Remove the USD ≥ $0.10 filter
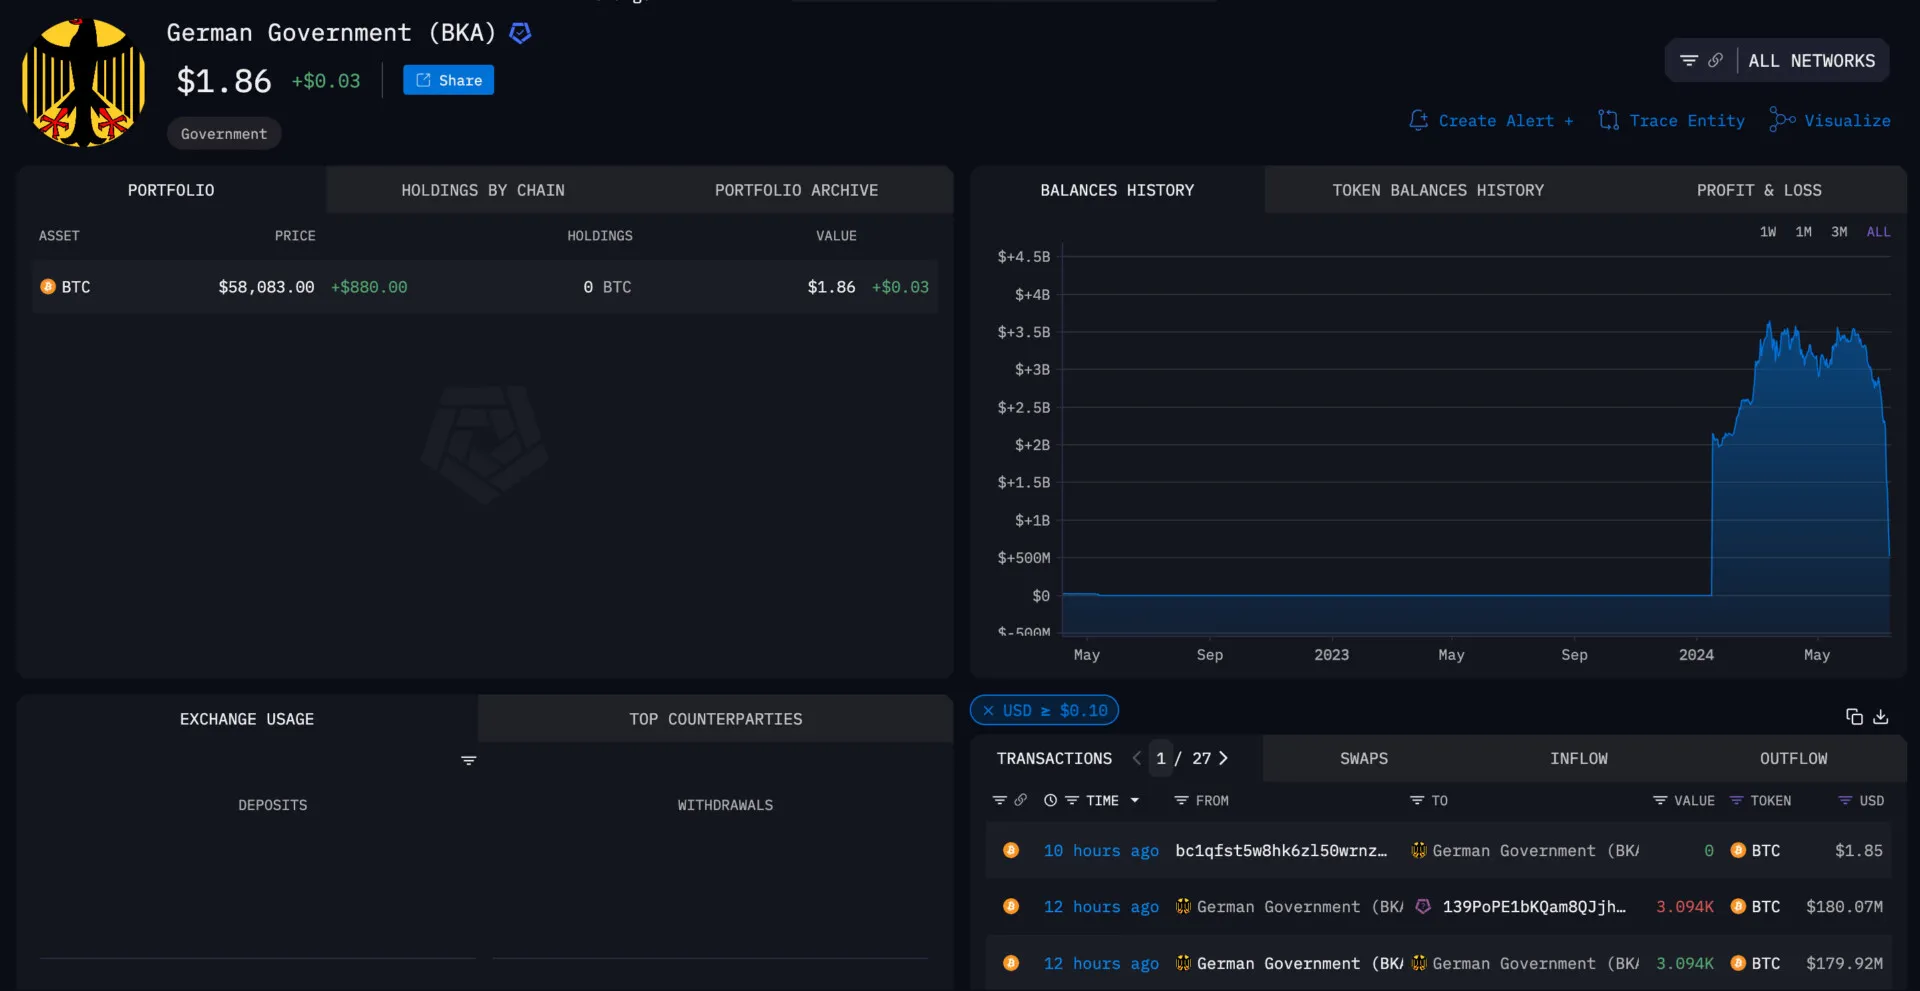The width and height of the screenshot is (1920, 991). point(988,711)
